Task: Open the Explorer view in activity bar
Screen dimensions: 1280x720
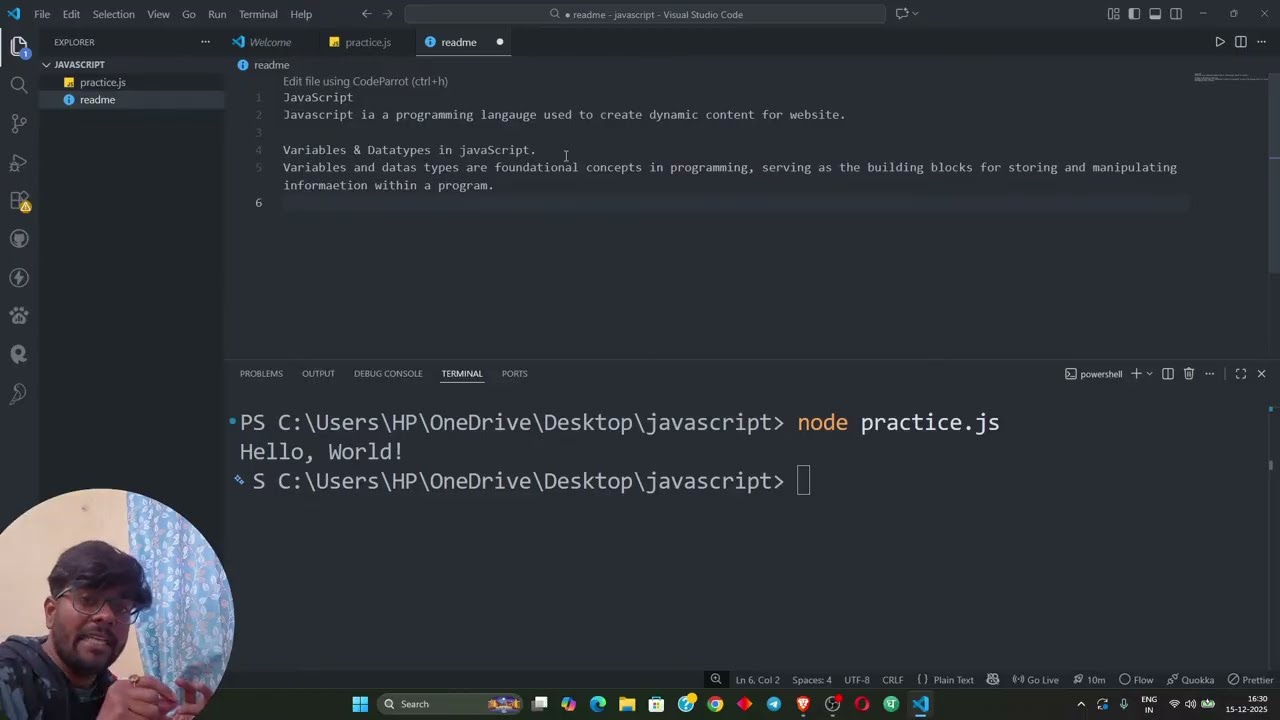Action: click(18, 46)
